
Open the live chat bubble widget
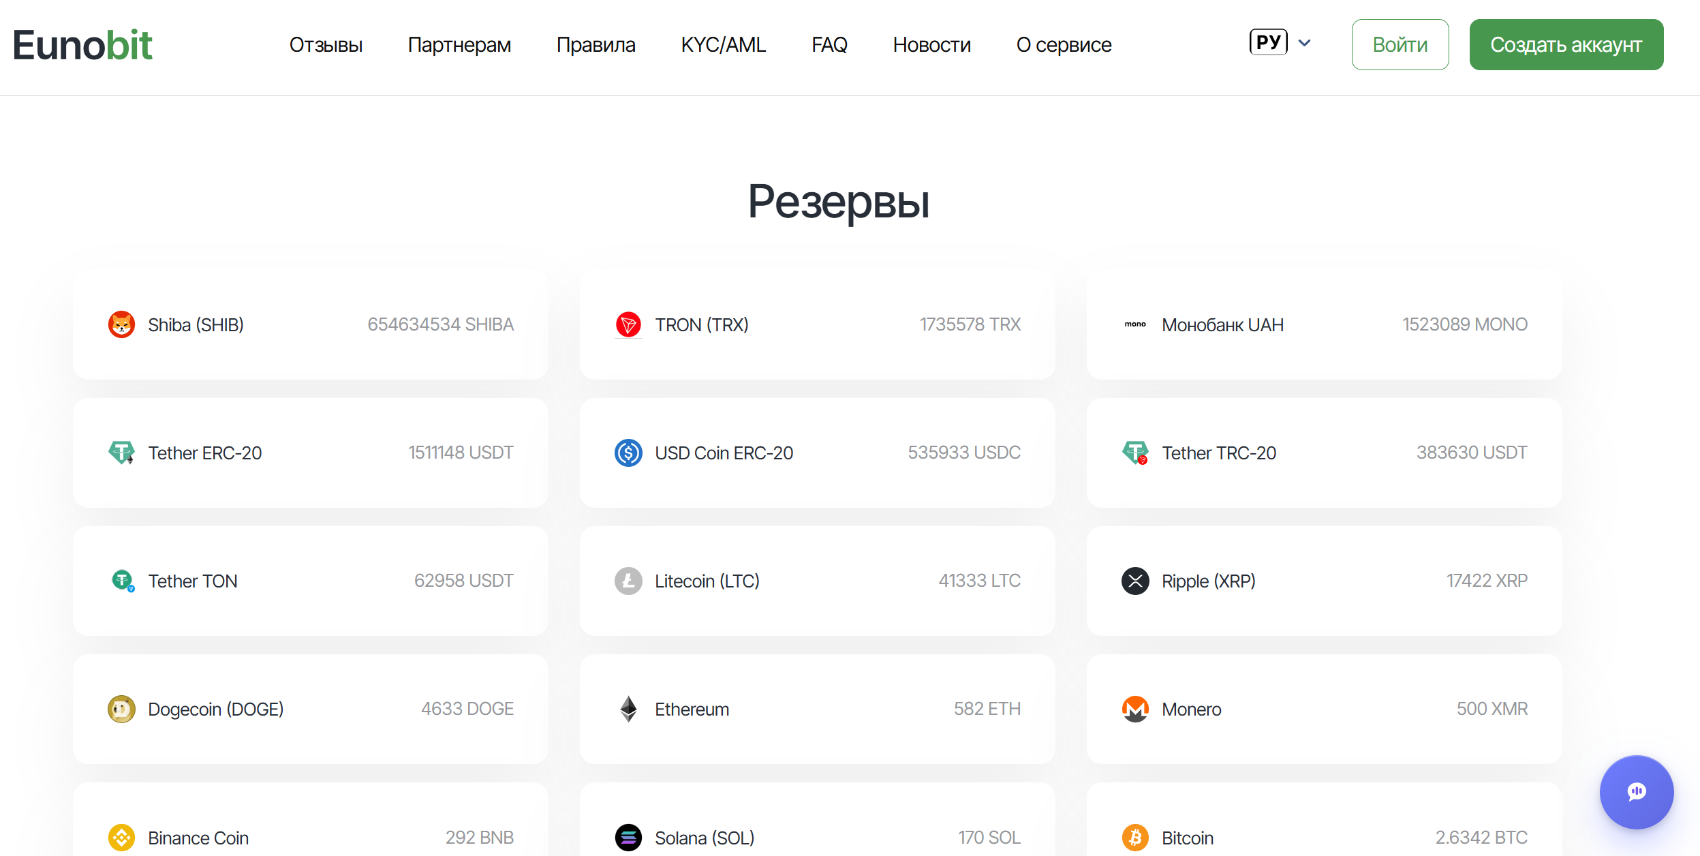1636,792
